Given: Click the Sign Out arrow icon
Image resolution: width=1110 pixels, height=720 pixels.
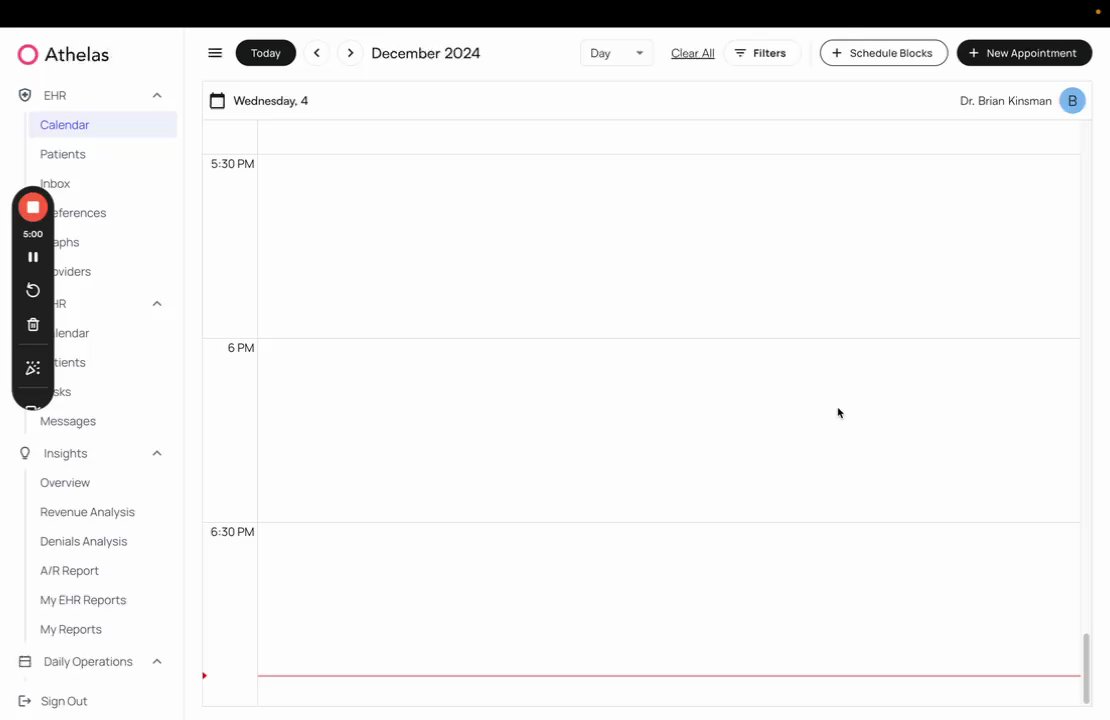Looking at the screenshot, I should click(x=25, y=701).
